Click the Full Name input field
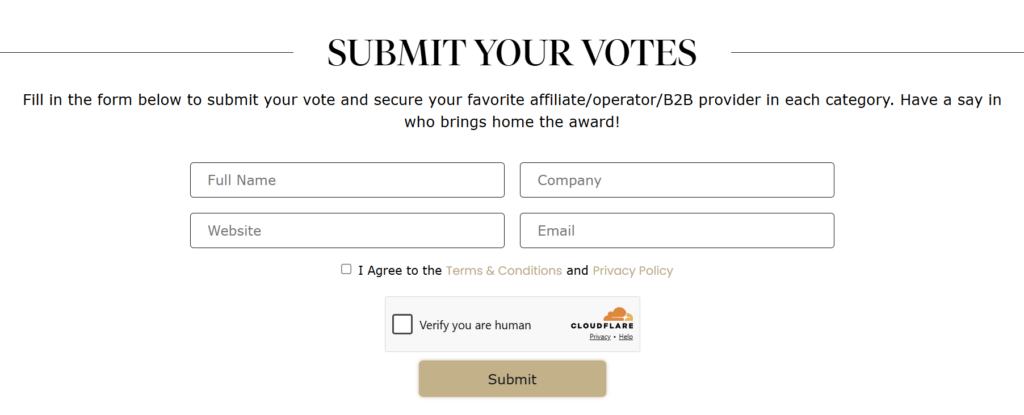The height and width of the screenshot is (415, 1024). click(x=347, y=180)
